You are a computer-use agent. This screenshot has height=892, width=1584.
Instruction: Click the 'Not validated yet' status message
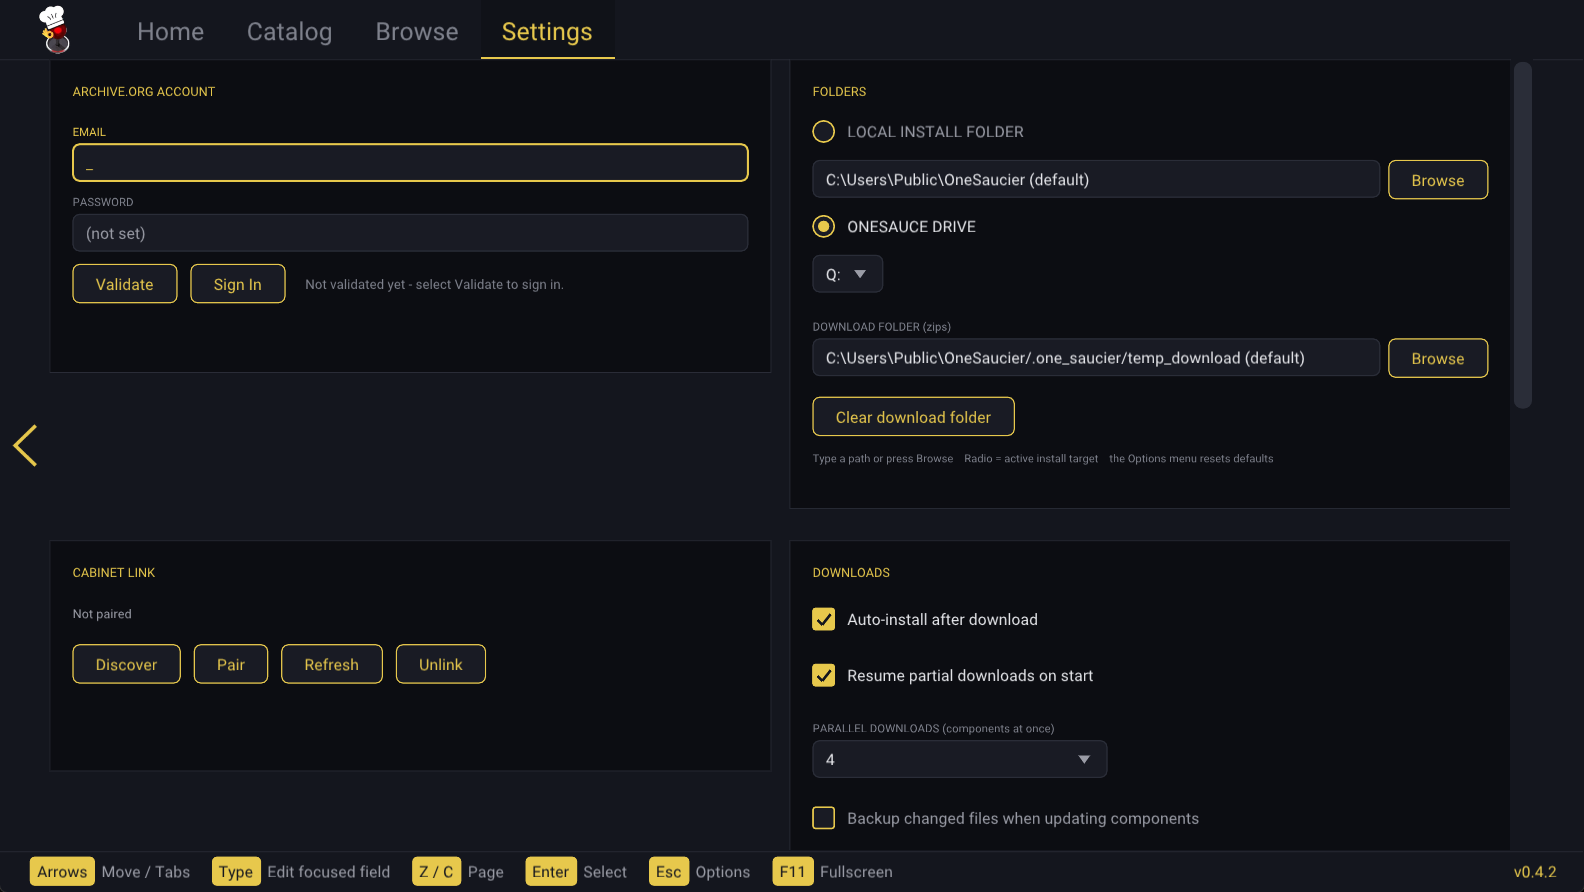click(x=434, y=284)
